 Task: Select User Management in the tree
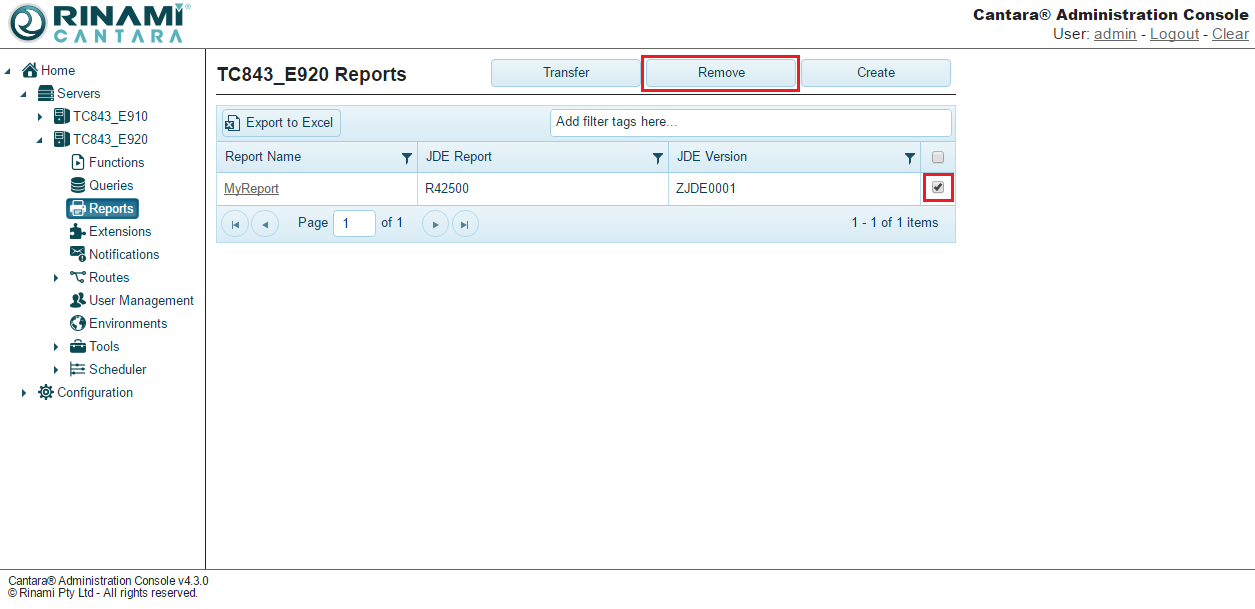pyautogui.click(x=141, y=301)
